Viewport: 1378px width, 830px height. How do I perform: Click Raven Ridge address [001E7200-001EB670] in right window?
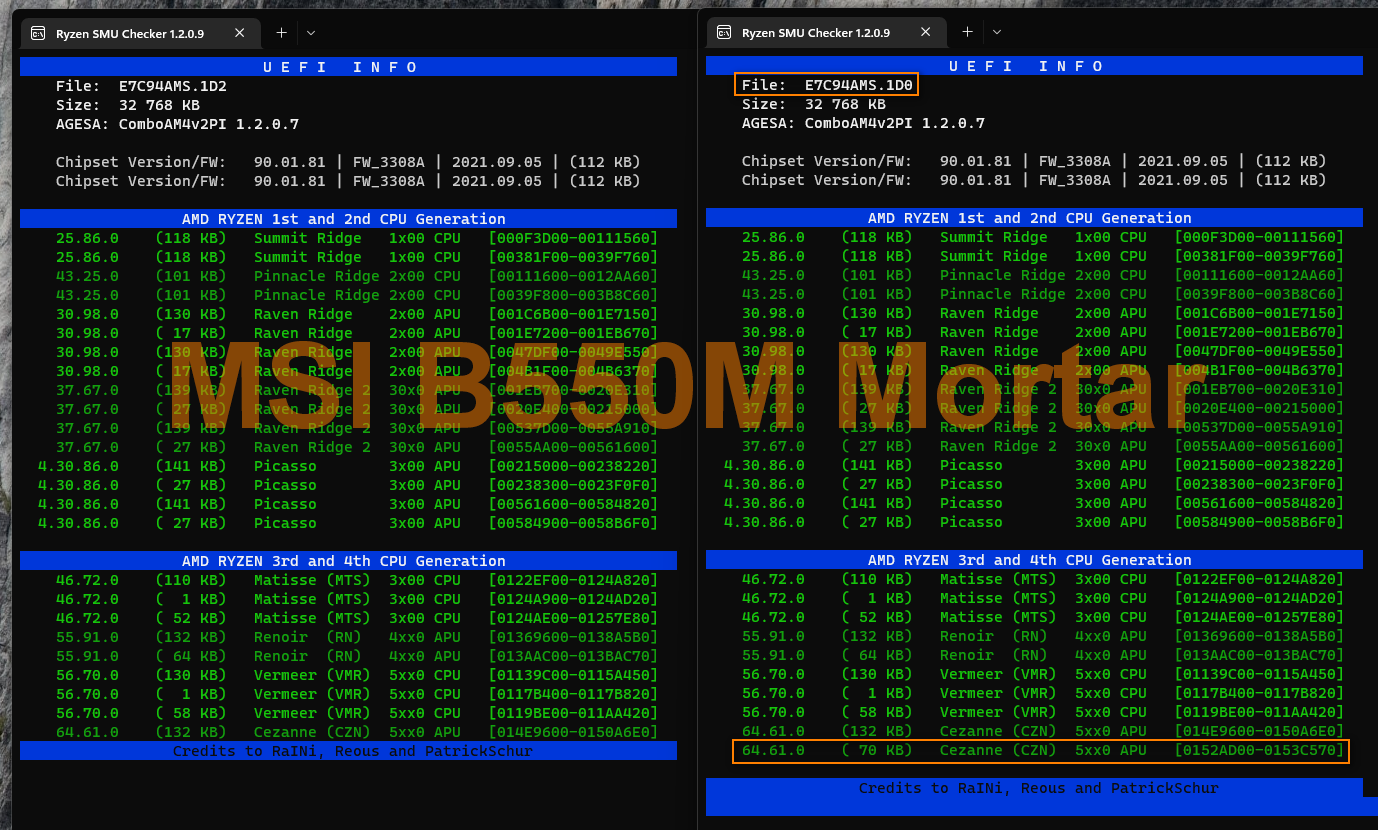pyautogui.click(x=1259, y=332)
